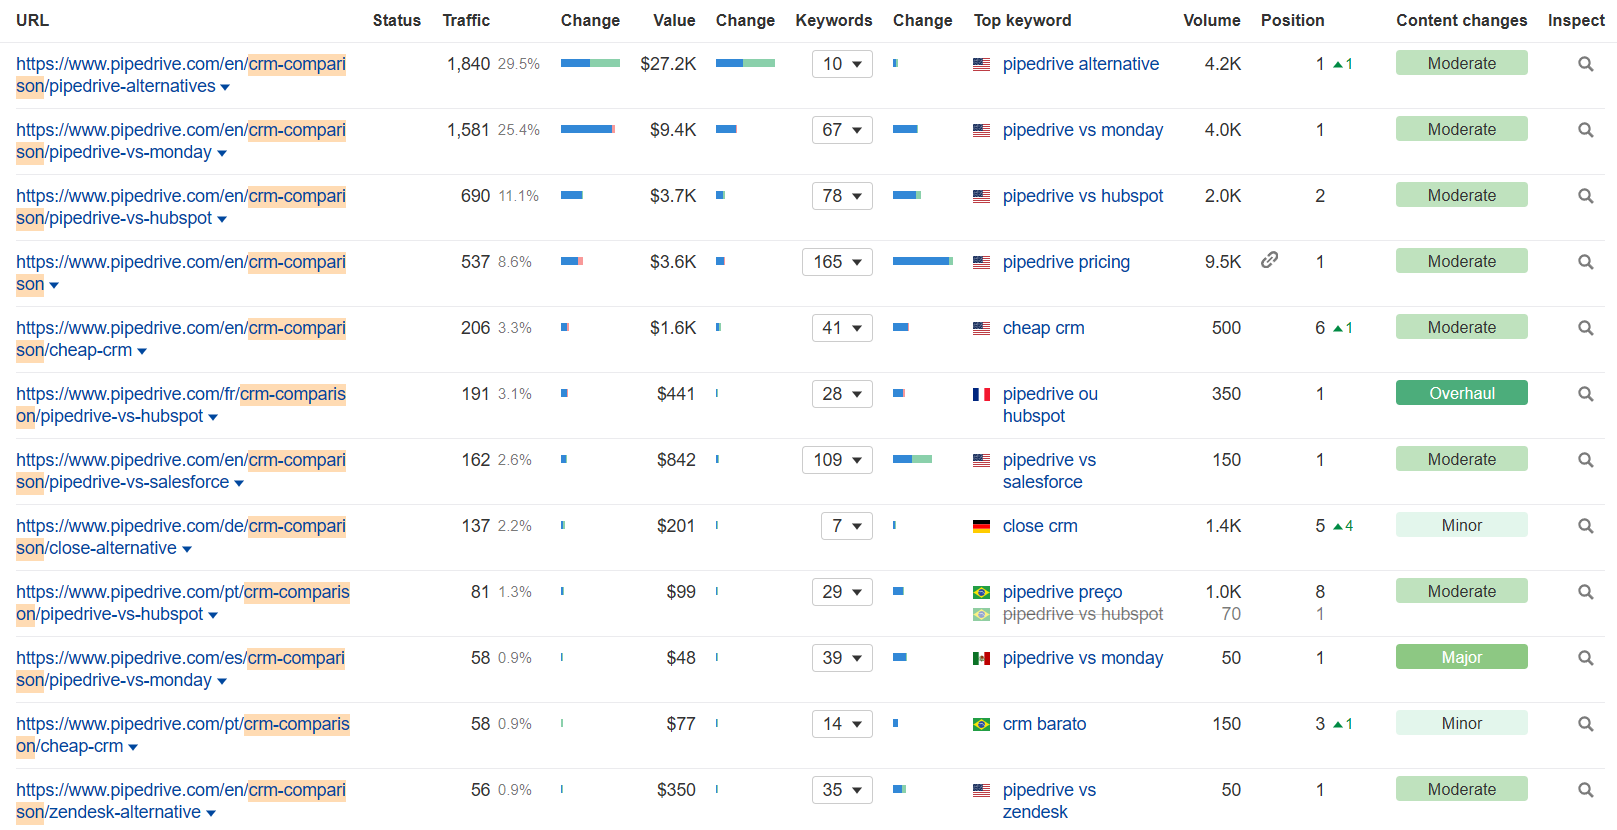Open the en crm-comparison root URL link
This screenshot has height=830, width=1617.
pos(181,273)
